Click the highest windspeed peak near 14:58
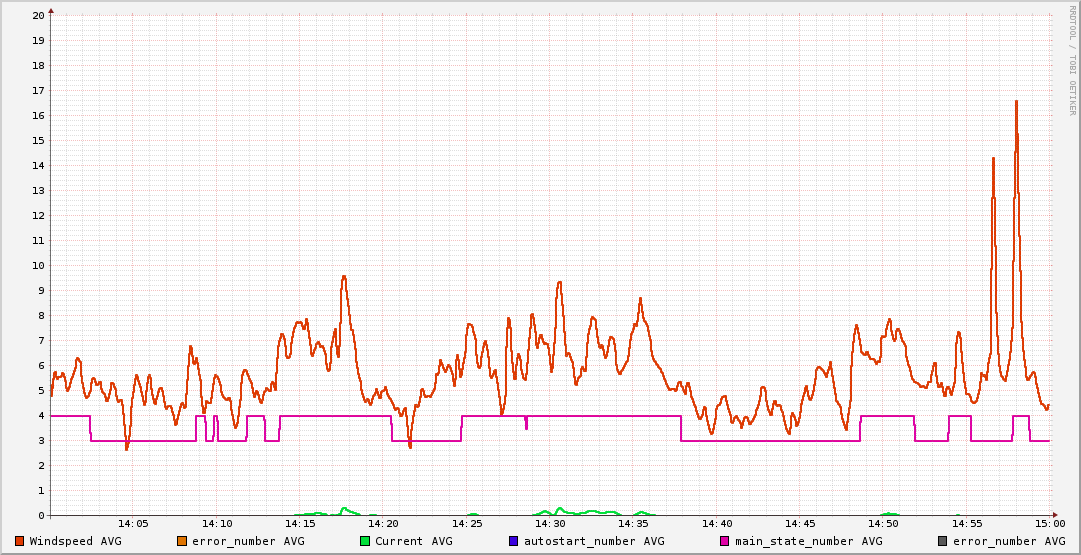 (1016, 101)
